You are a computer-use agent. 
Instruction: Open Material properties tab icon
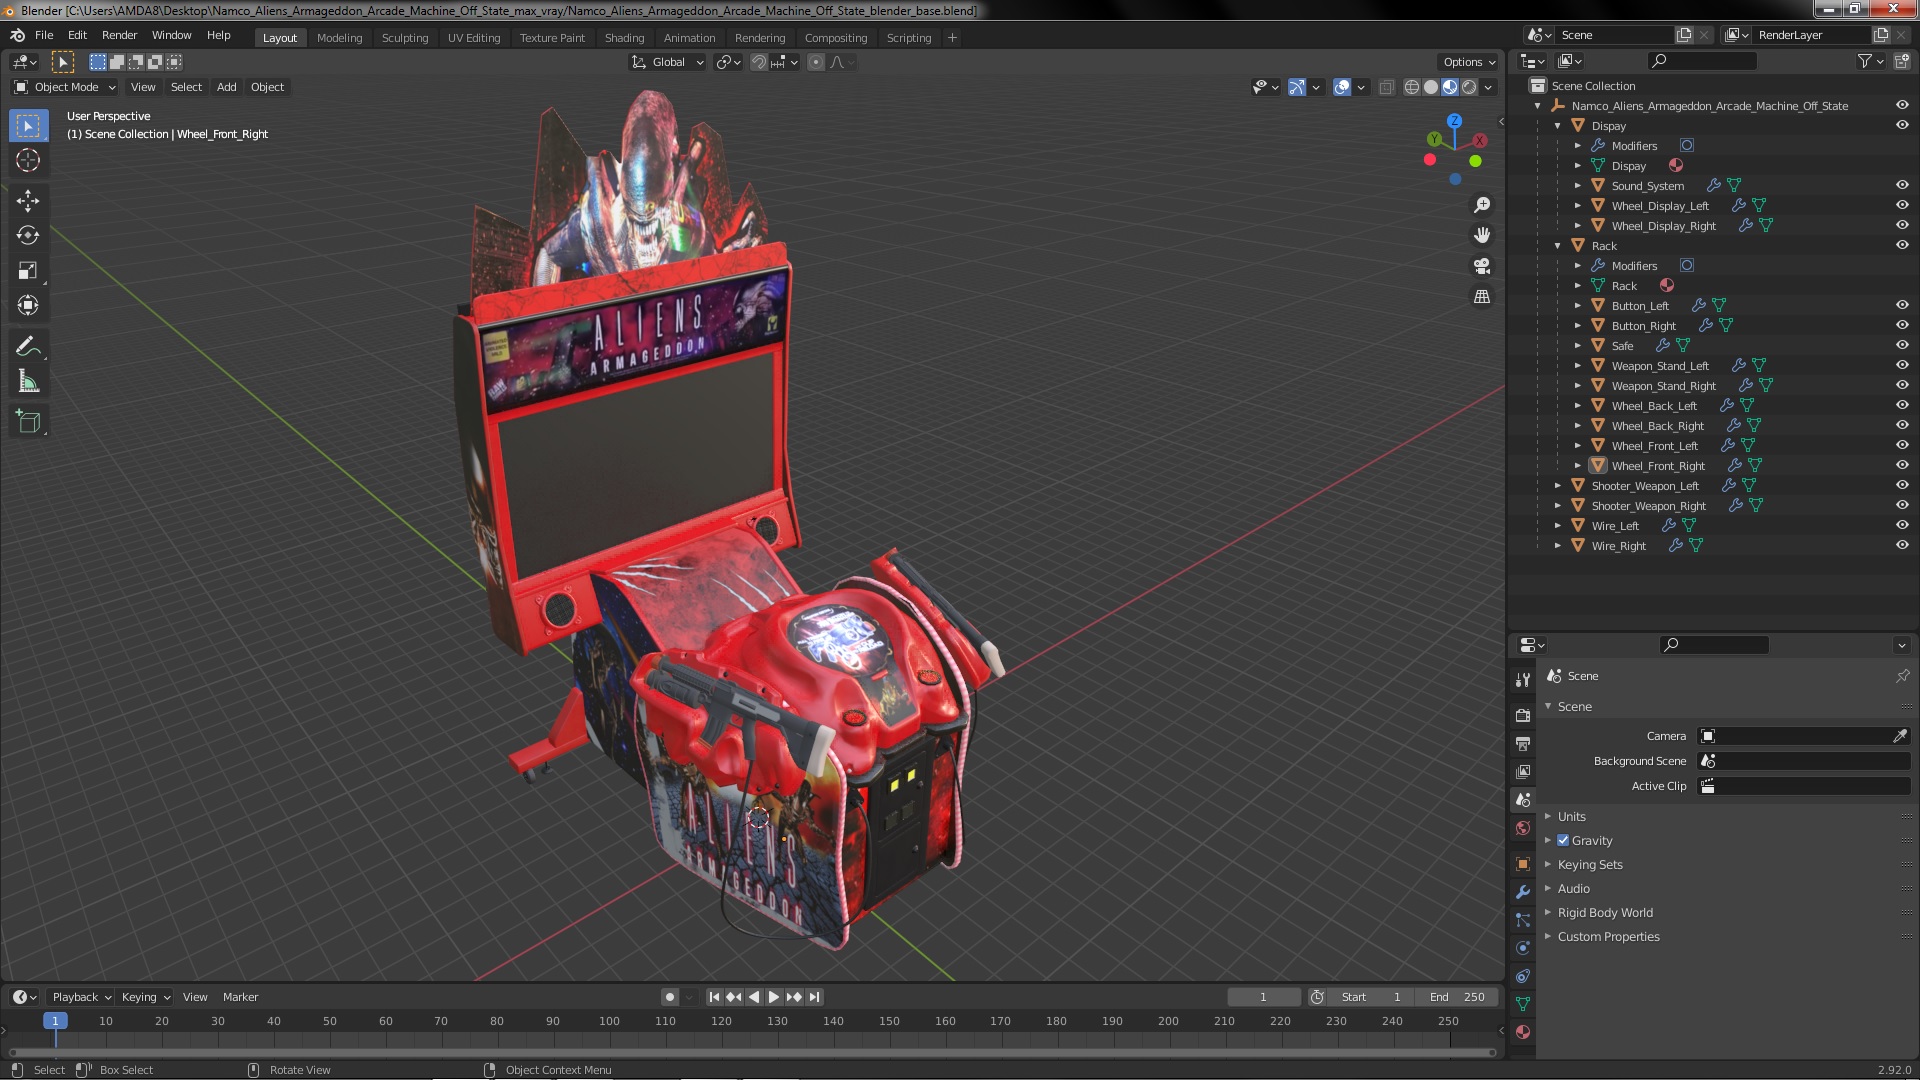[1523, 1032]
